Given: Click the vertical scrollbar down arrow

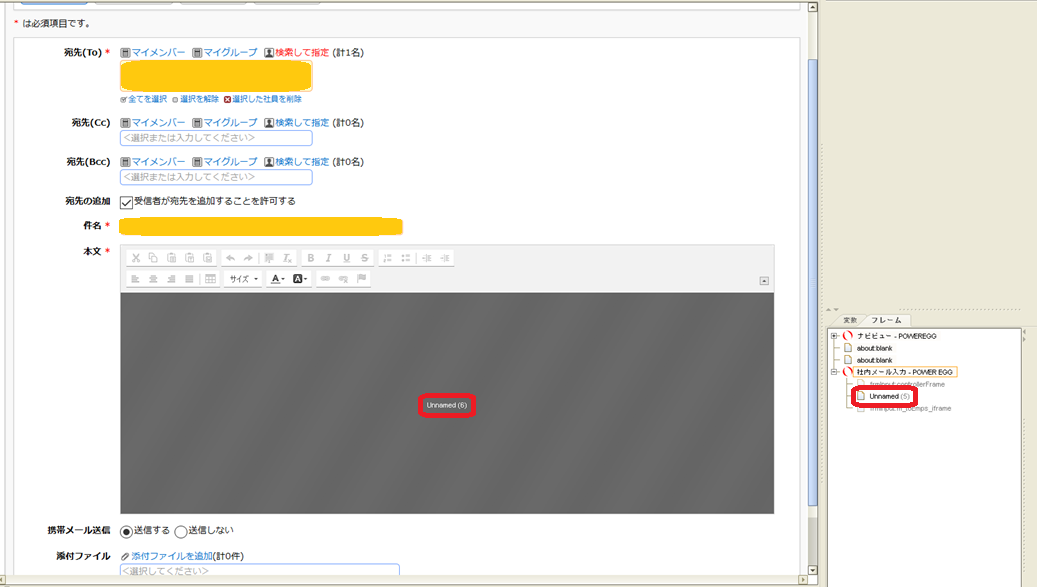Looking at the screenshot, I should tap(813, 570).
